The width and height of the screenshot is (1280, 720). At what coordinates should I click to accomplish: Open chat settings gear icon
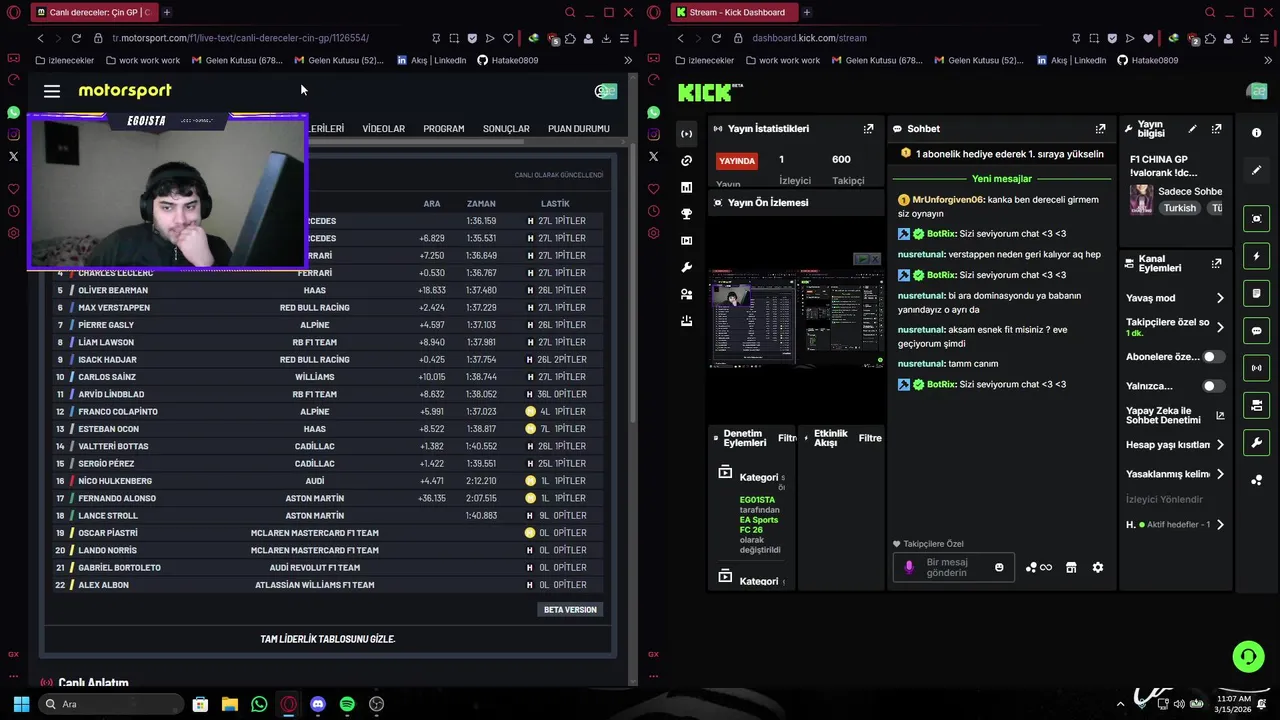pos(1098,568)
